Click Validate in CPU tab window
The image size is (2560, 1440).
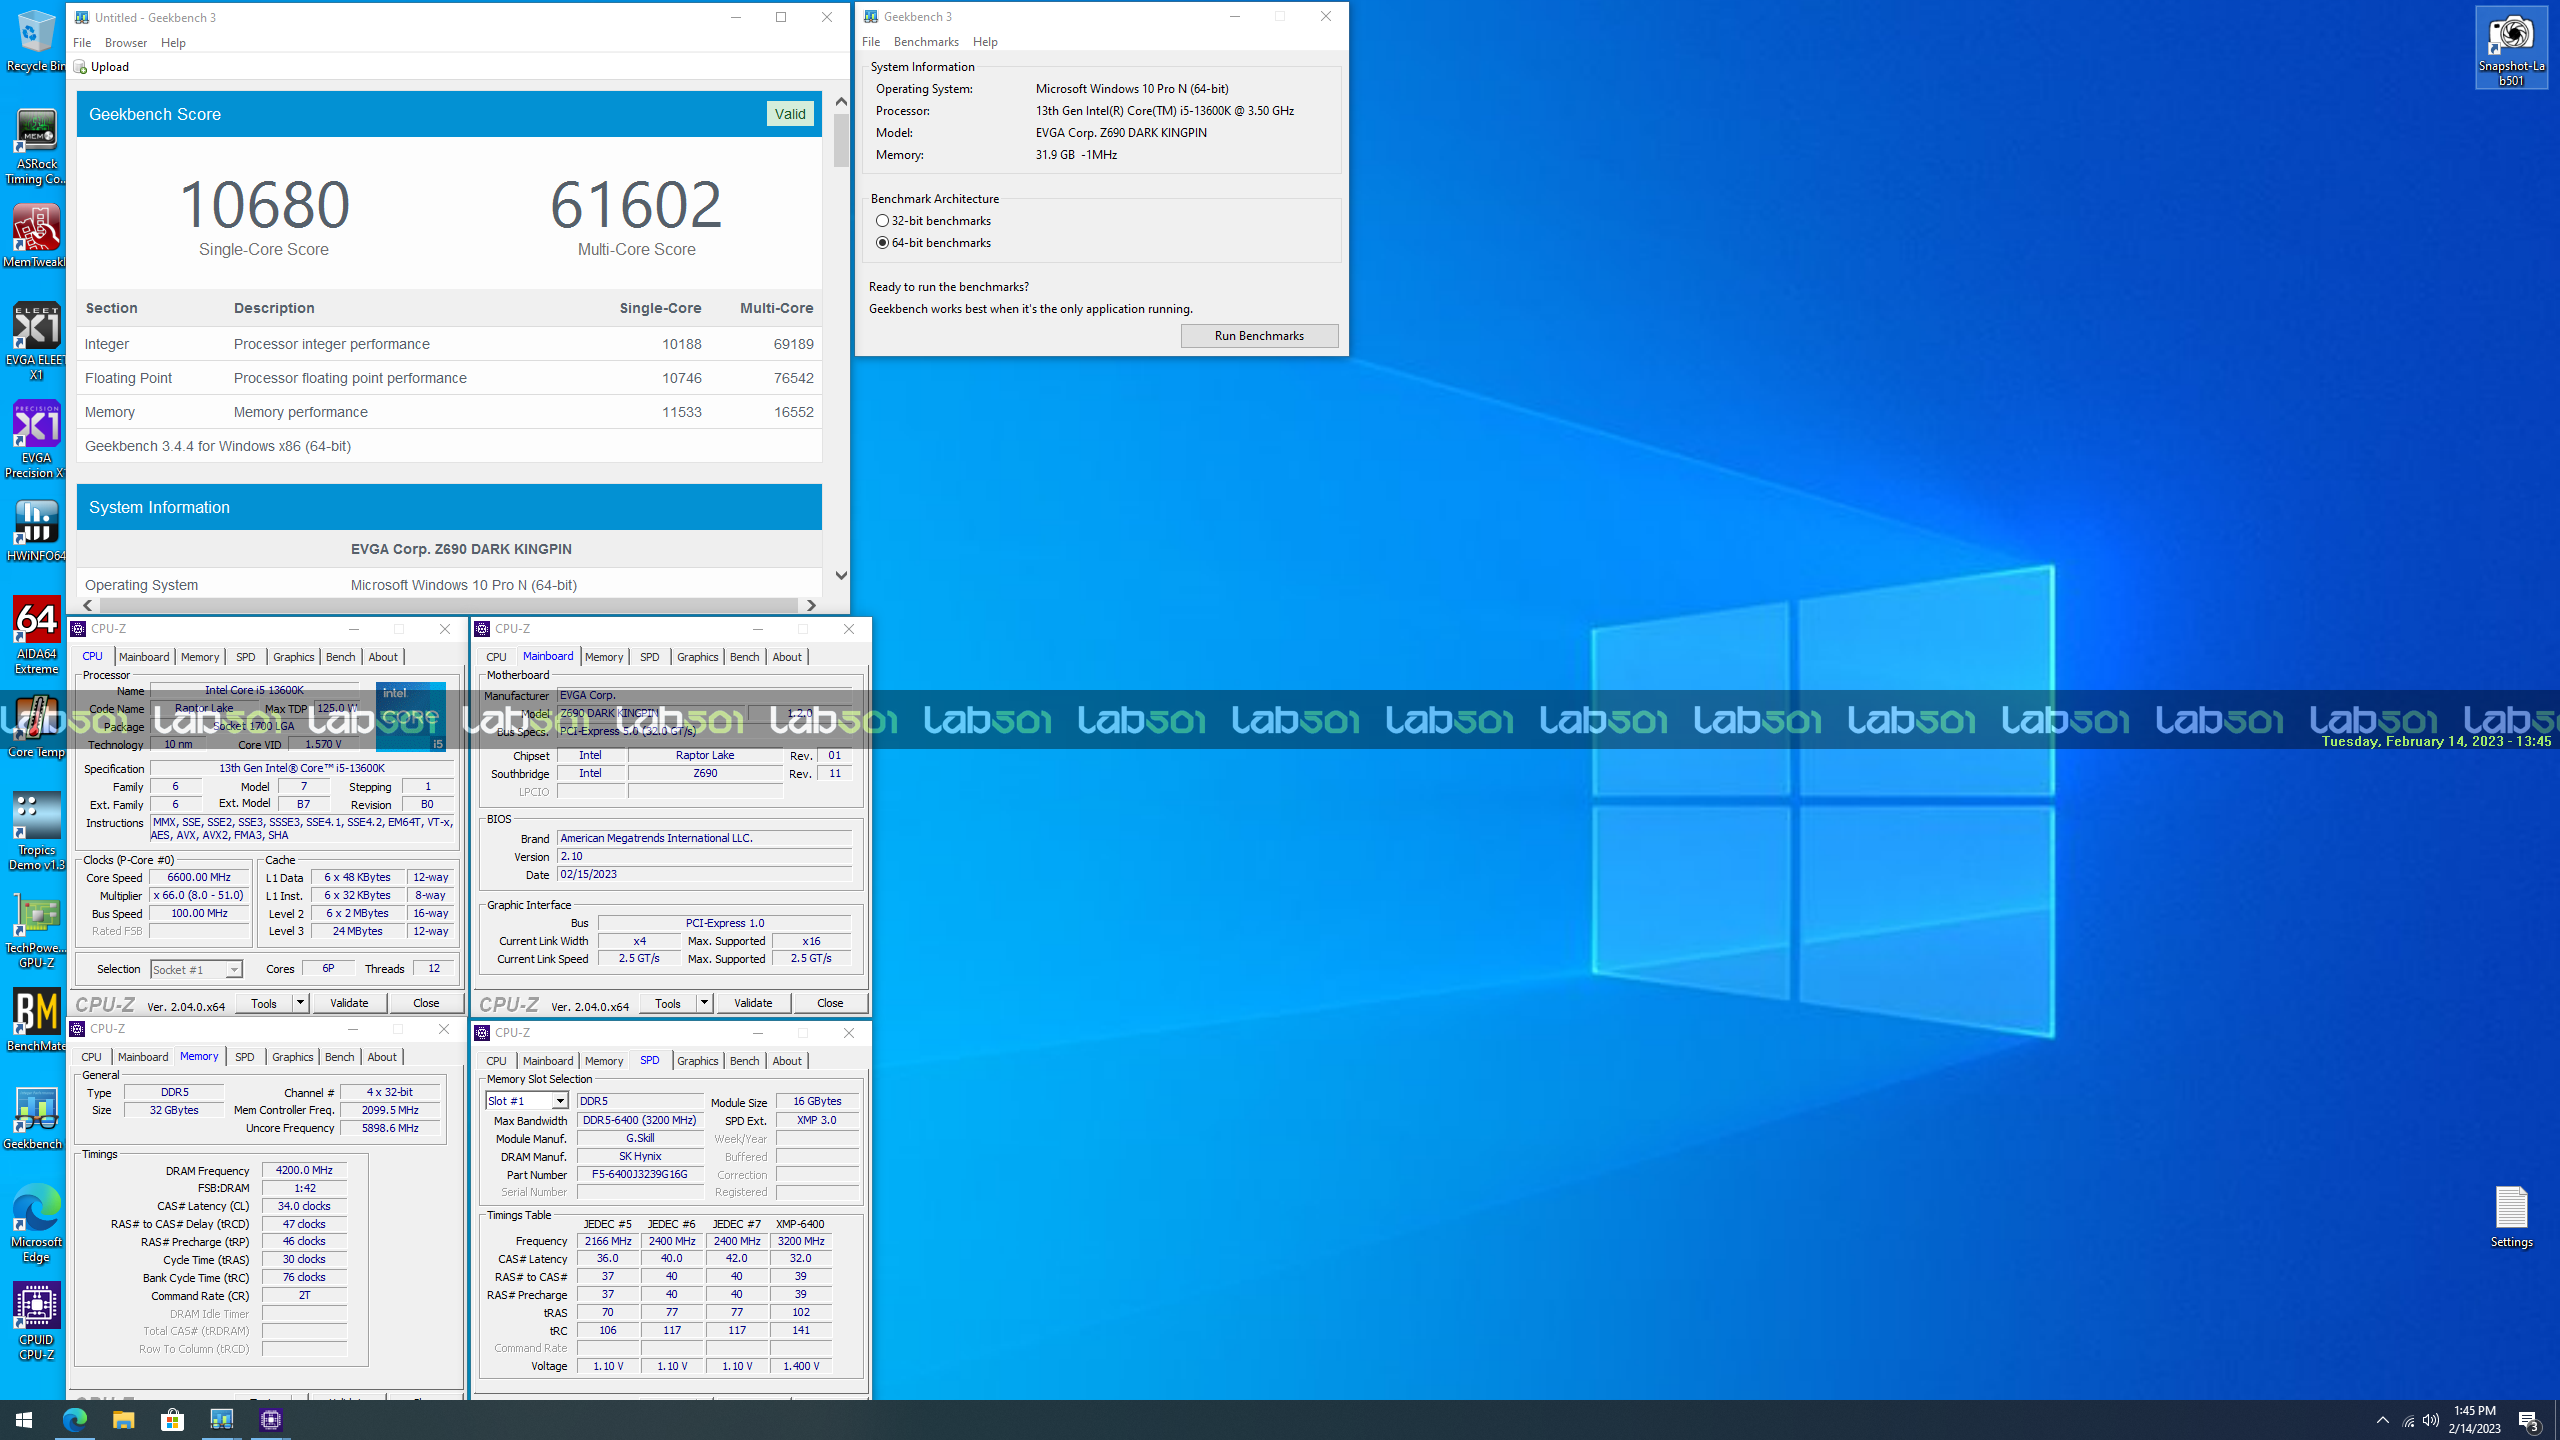349,1003
